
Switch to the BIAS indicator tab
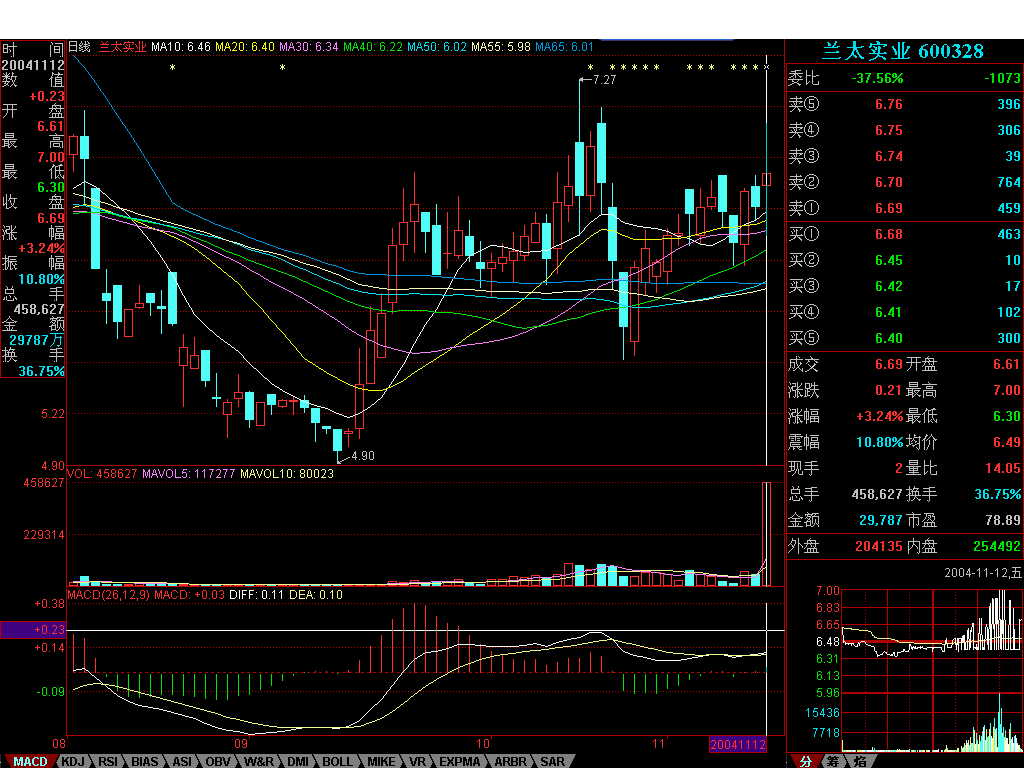click(x=144, y=761)
